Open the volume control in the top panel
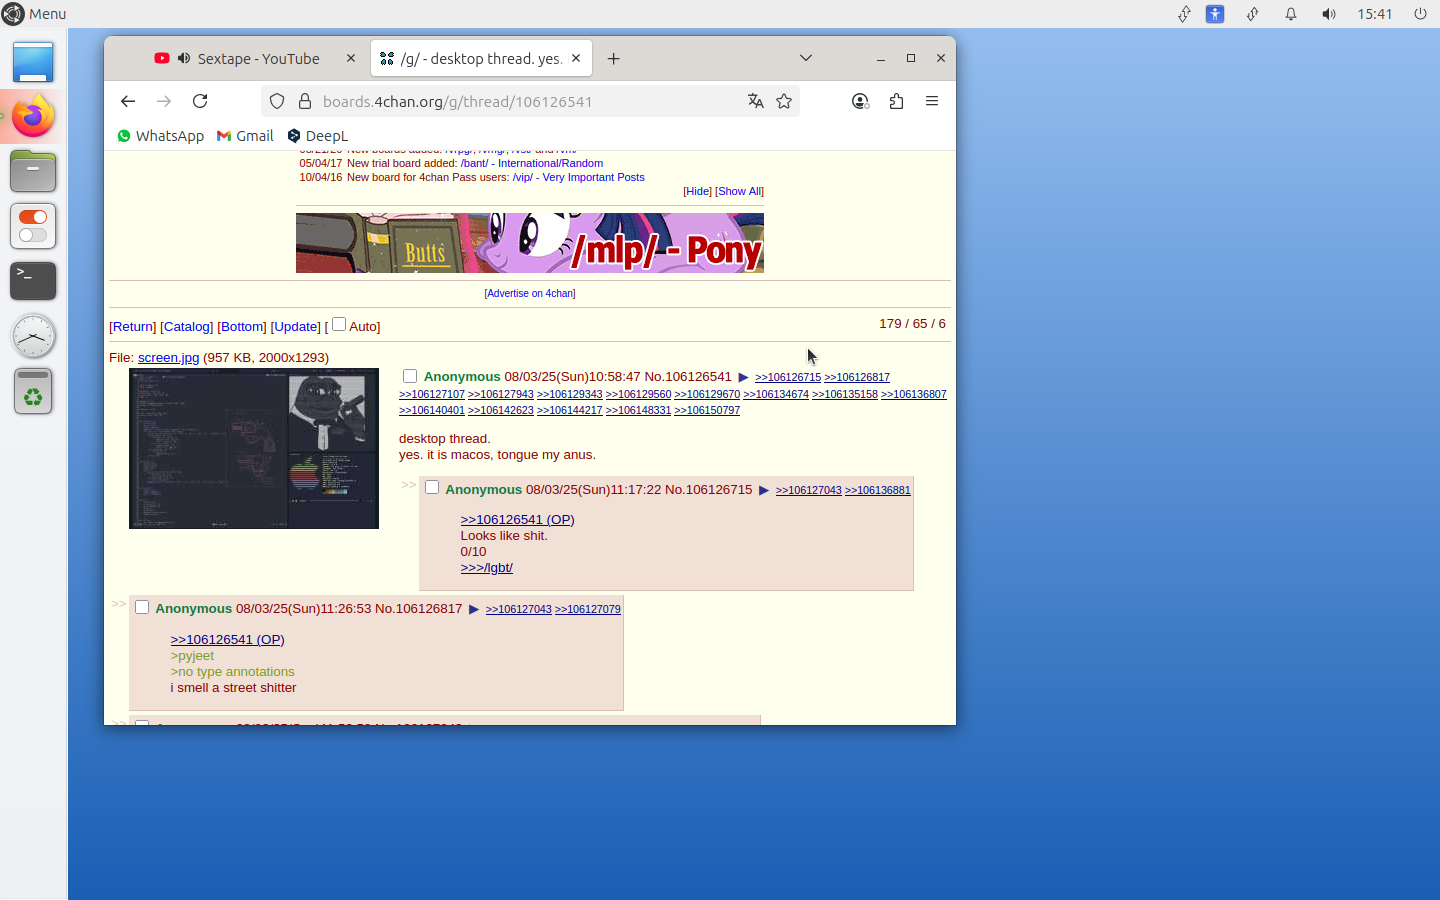This screenshot has width=1440, height=900. 1329,14
